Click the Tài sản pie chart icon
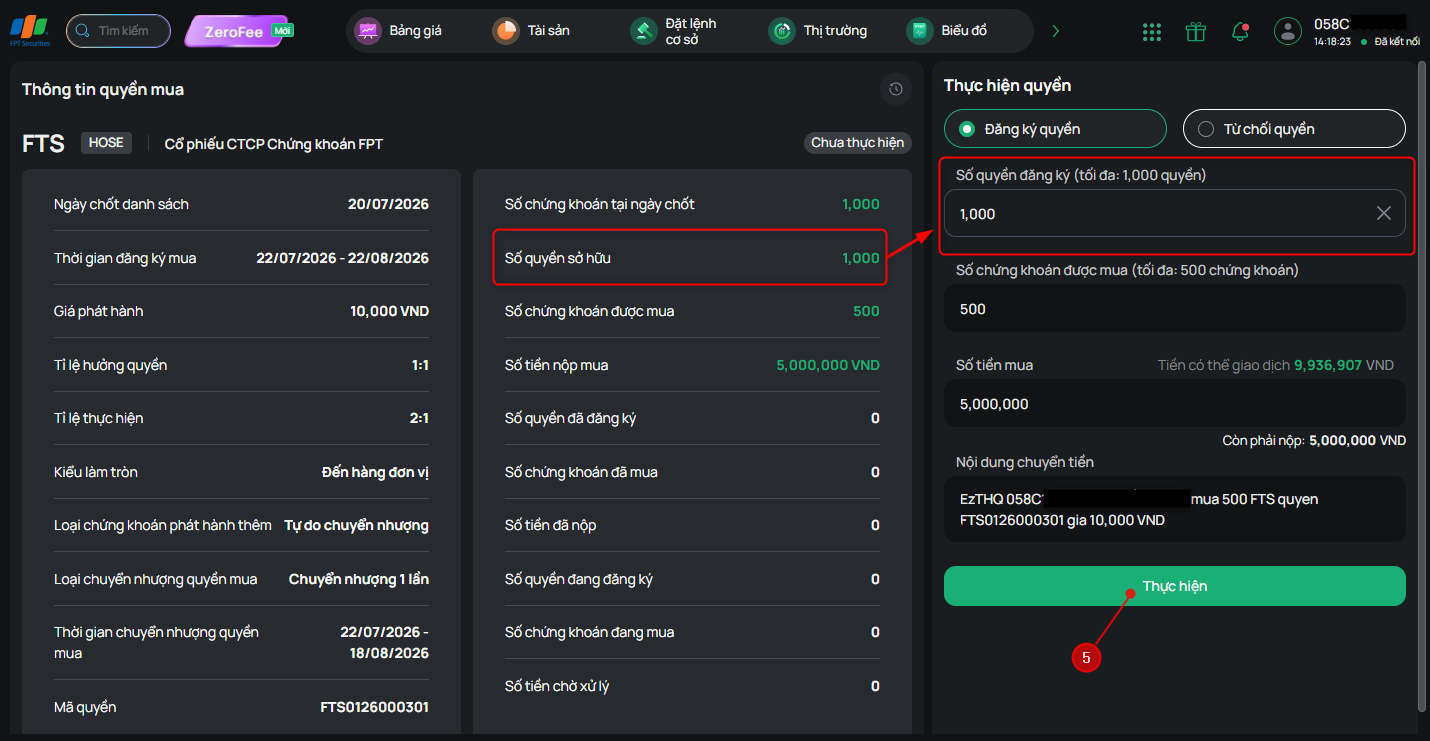 click(x=506, y=31)
